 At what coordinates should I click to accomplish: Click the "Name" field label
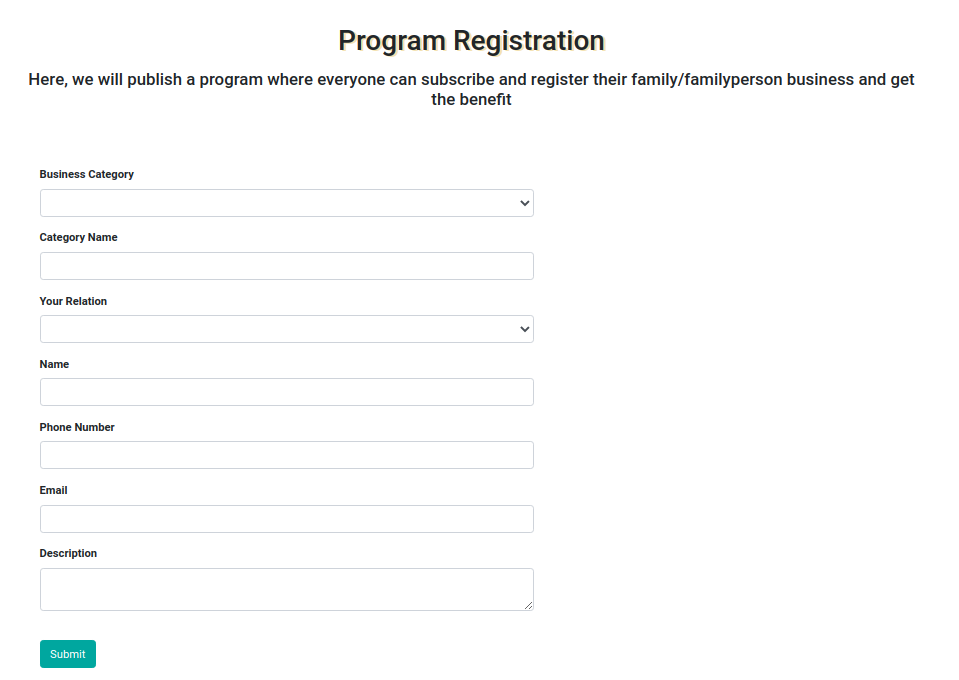coord(55,364)
